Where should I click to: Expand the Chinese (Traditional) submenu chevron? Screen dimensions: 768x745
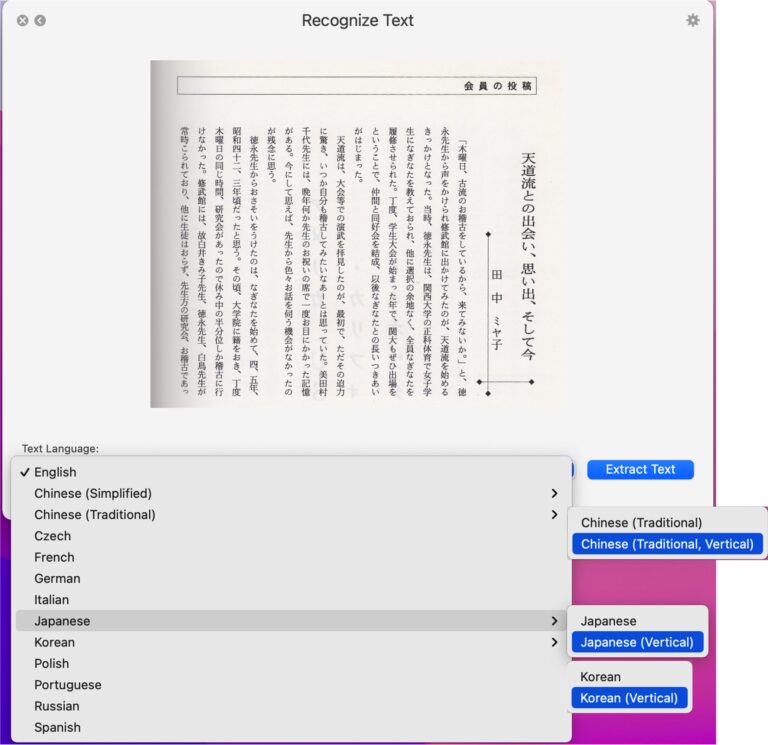[x=554, y=515]
